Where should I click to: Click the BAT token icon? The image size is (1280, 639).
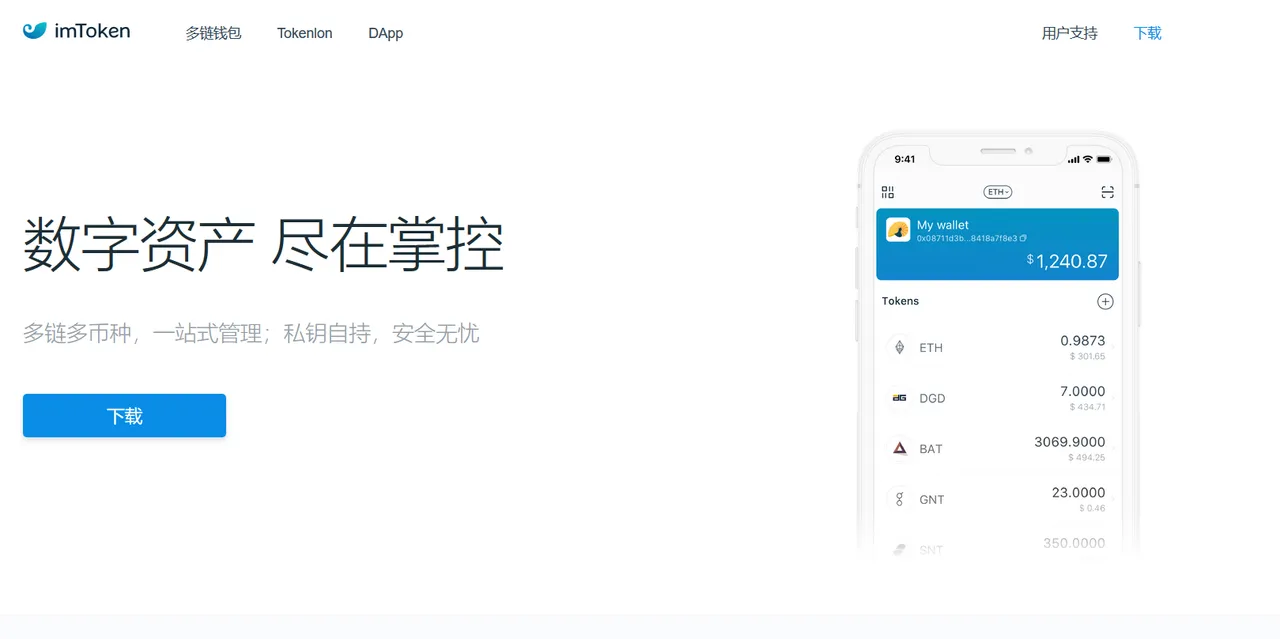click(x=899, y=449)
